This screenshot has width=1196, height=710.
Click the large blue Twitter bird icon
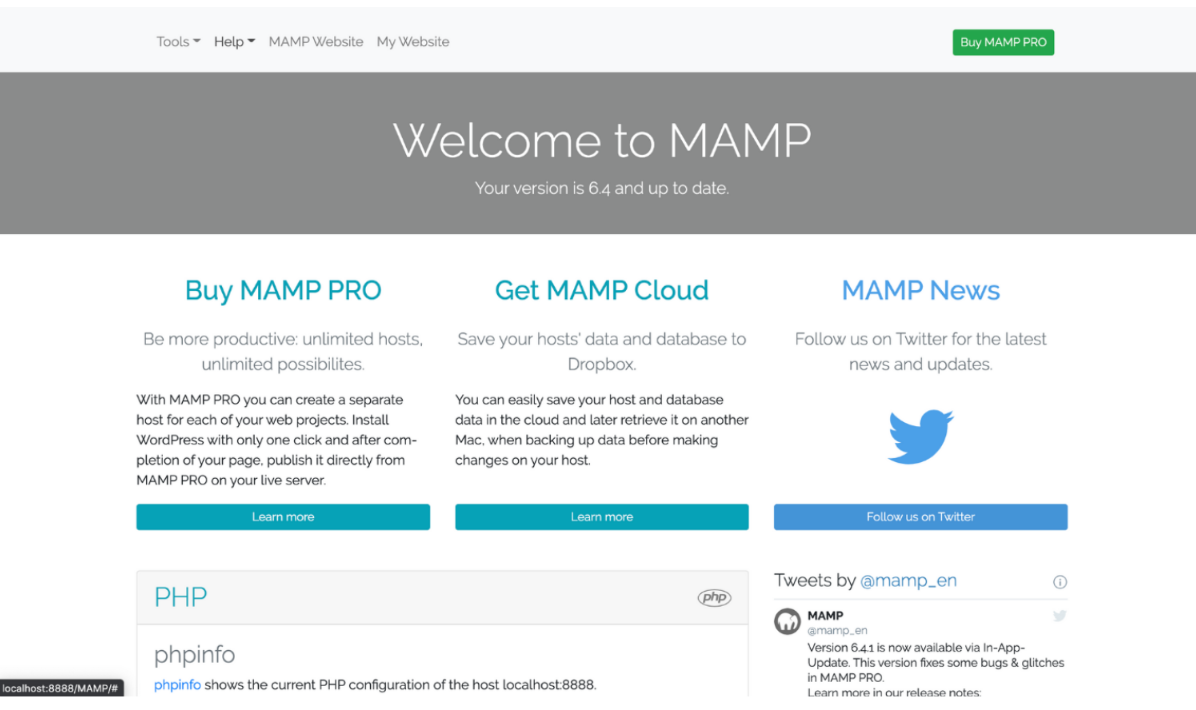(x=921, y=436)
